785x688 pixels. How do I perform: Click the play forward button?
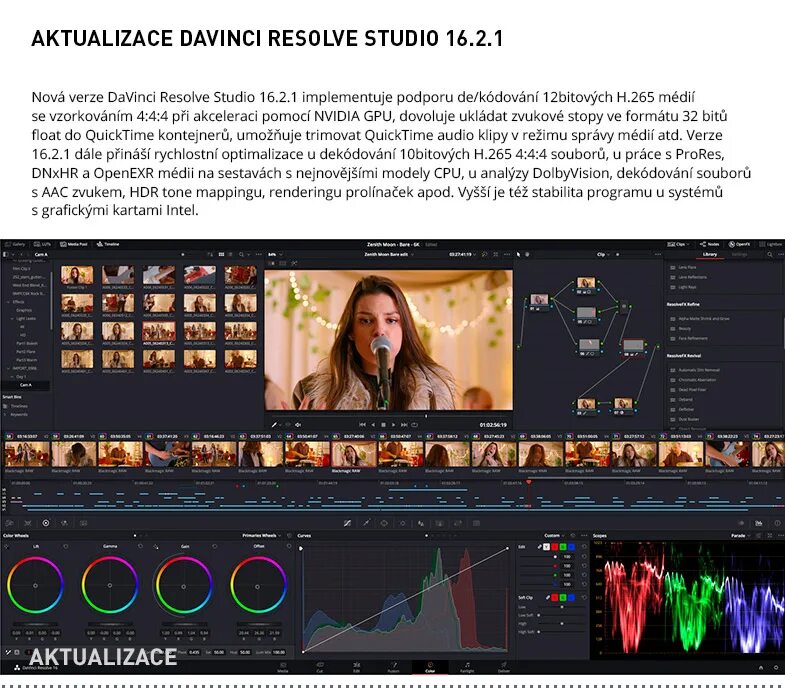click(394, 425)
